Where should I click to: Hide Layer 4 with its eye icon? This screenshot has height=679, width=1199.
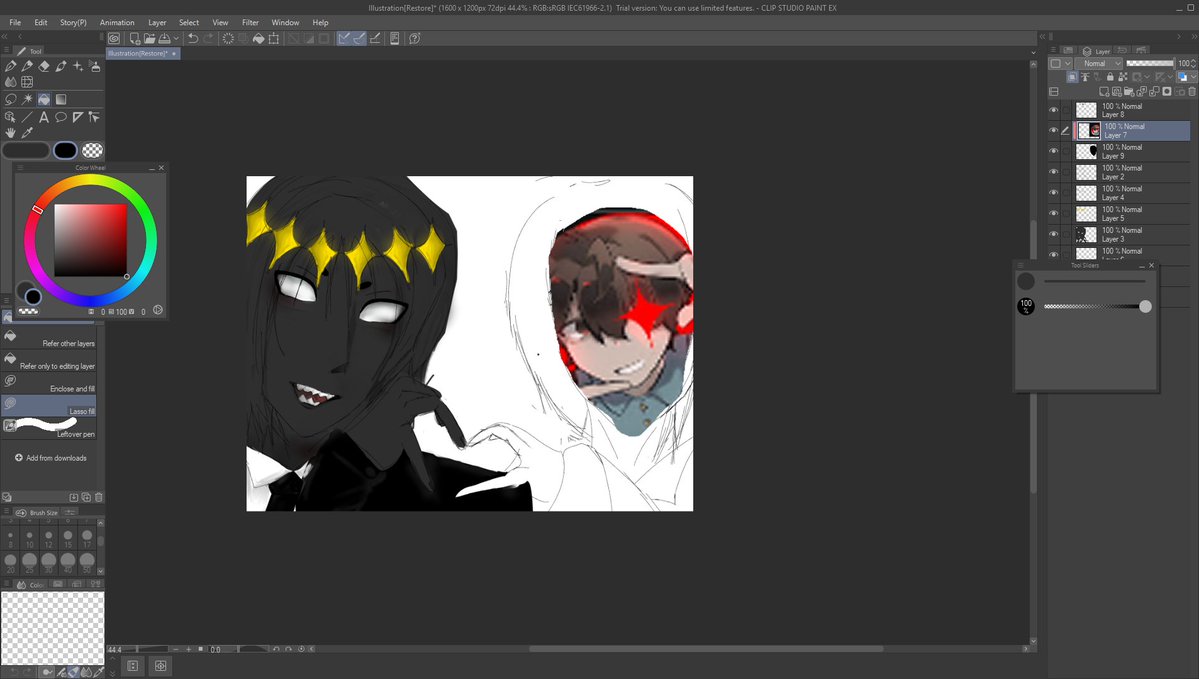[1054, 193]
